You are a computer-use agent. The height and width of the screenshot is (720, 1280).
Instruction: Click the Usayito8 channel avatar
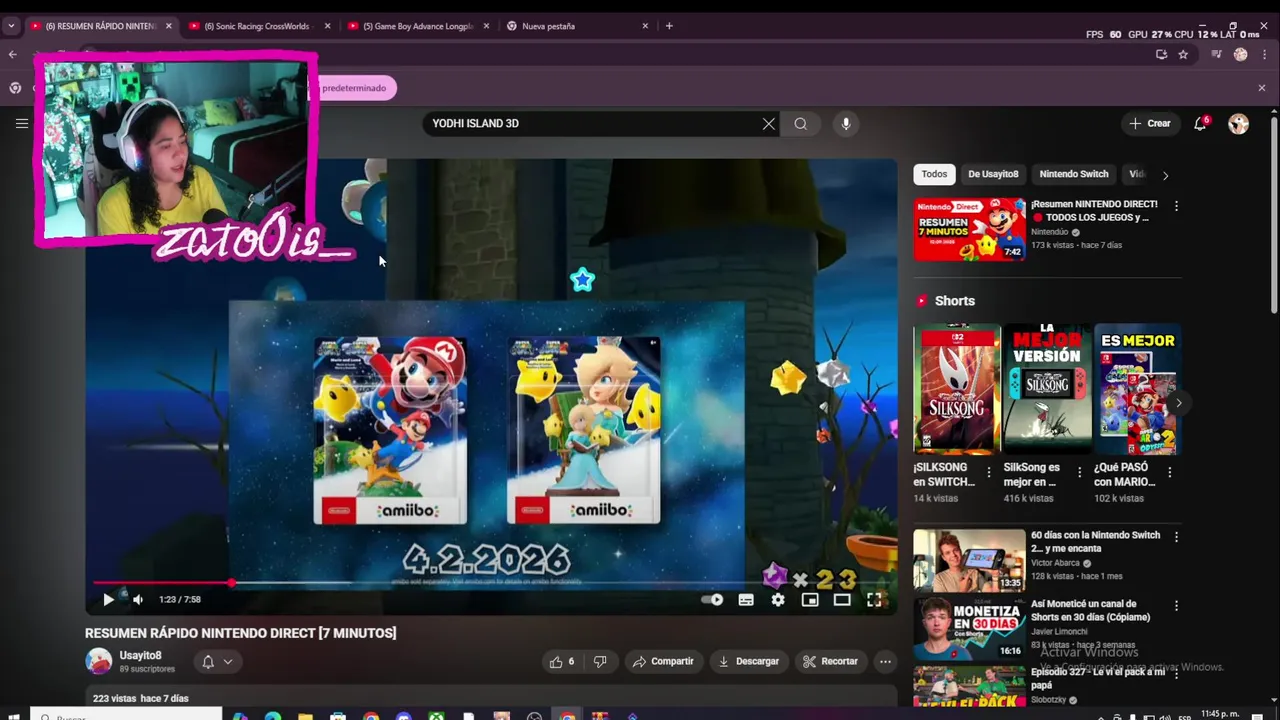98,661
